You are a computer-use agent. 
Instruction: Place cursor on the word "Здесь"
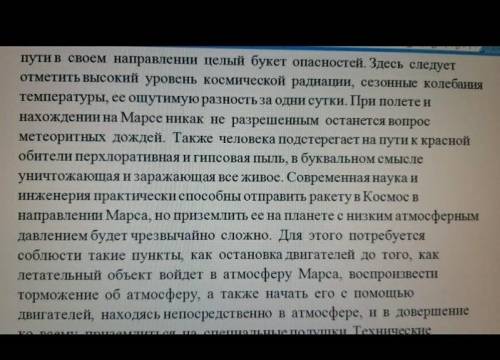click(385, 64)
